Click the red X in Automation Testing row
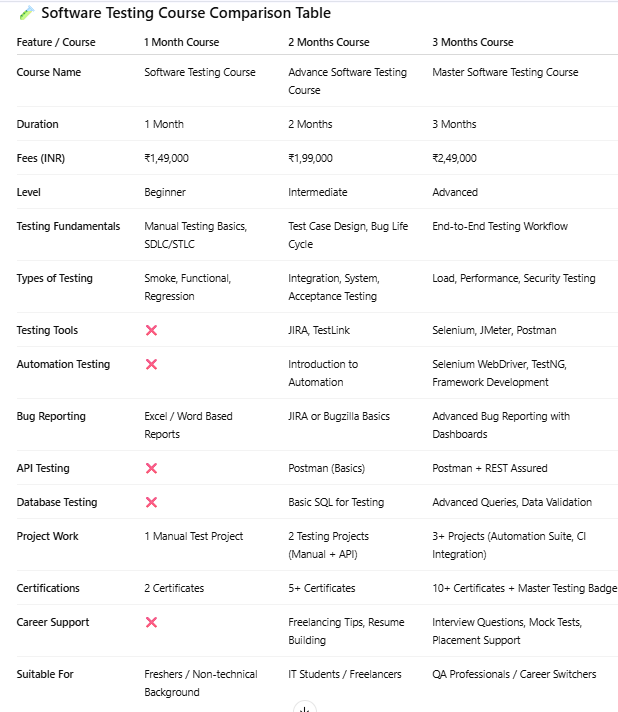The image size is (618, 712). click(151, 364)
